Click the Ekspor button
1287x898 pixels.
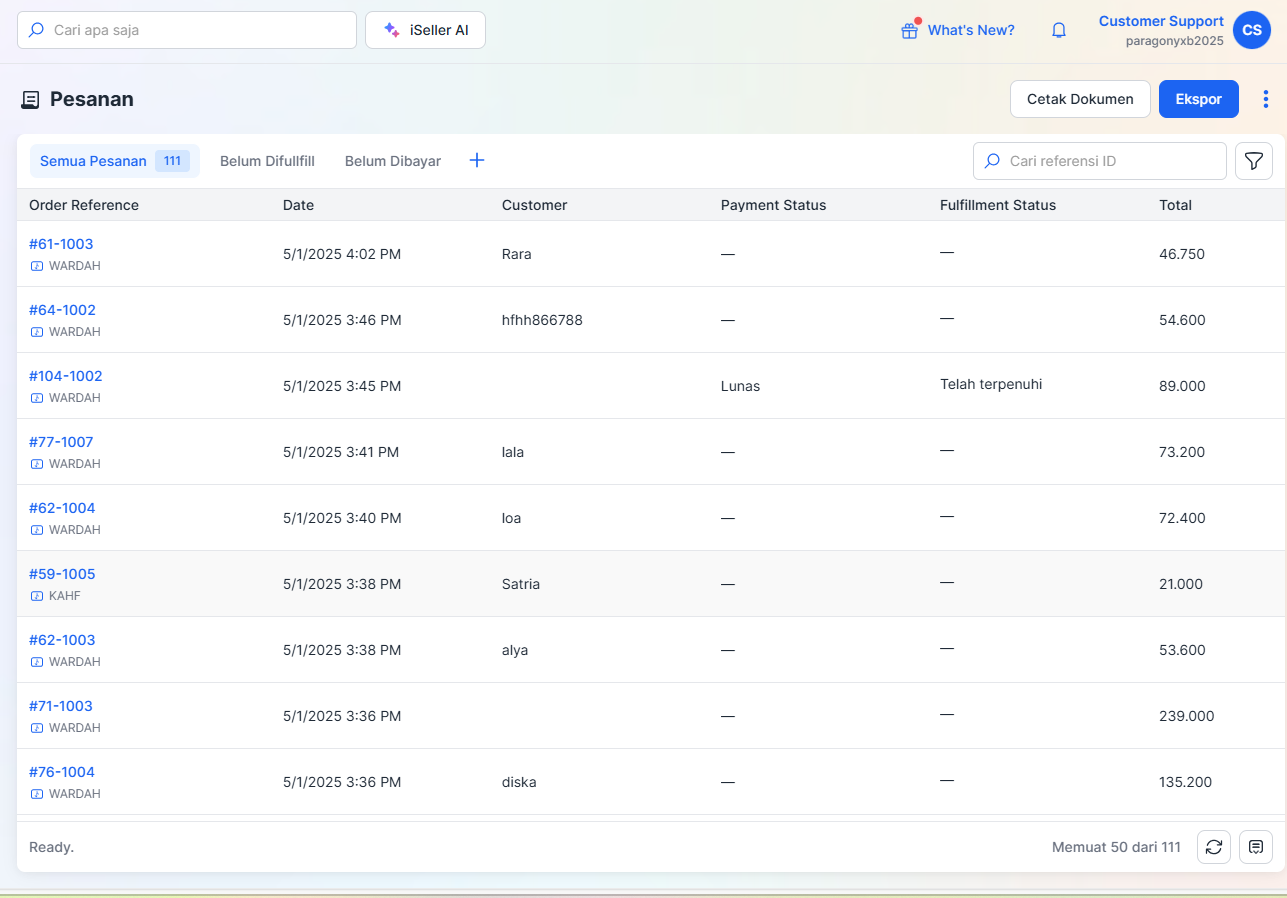coord(1198,99)
